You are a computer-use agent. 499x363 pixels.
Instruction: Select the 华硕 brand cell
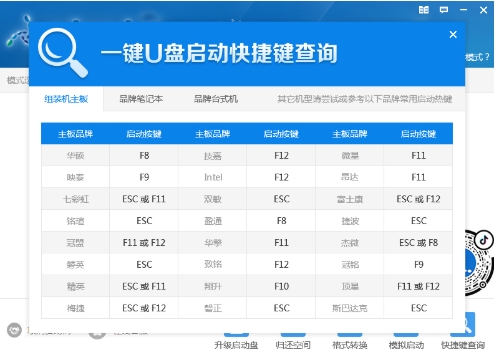coord(75,156)
